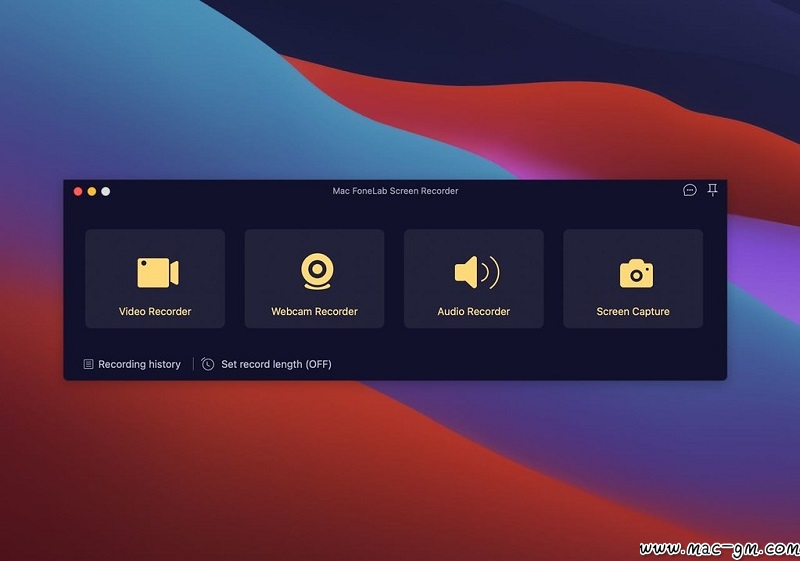The width and height of the screenshot is (800, 561).
Task: Launch the Webcam Recorder
Action: click(x=314, y=278)
